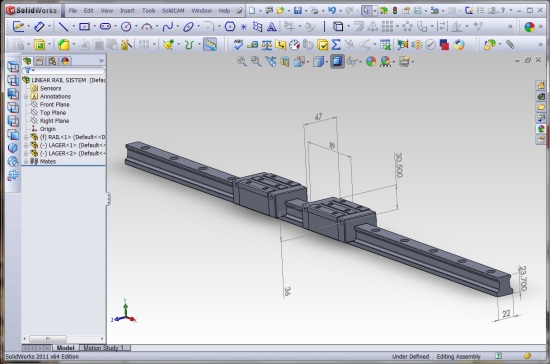Viewport: 550px width, 364px height.
Task: Click the Interference Detection red-blue squares icon
Action: tap(444, 45)
